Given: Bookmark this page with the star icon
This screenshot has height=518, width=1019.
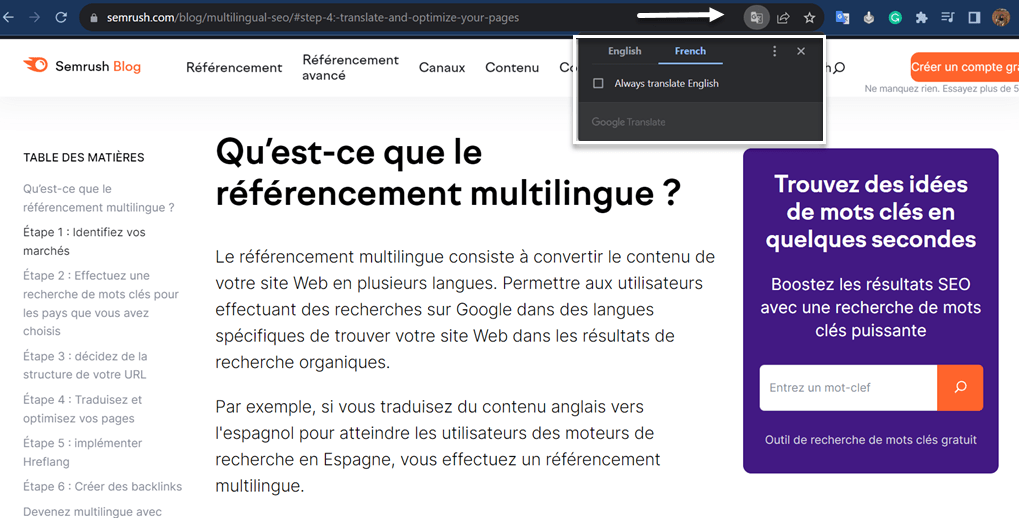Looking at the screenshot, I should (x=809, y=18).
